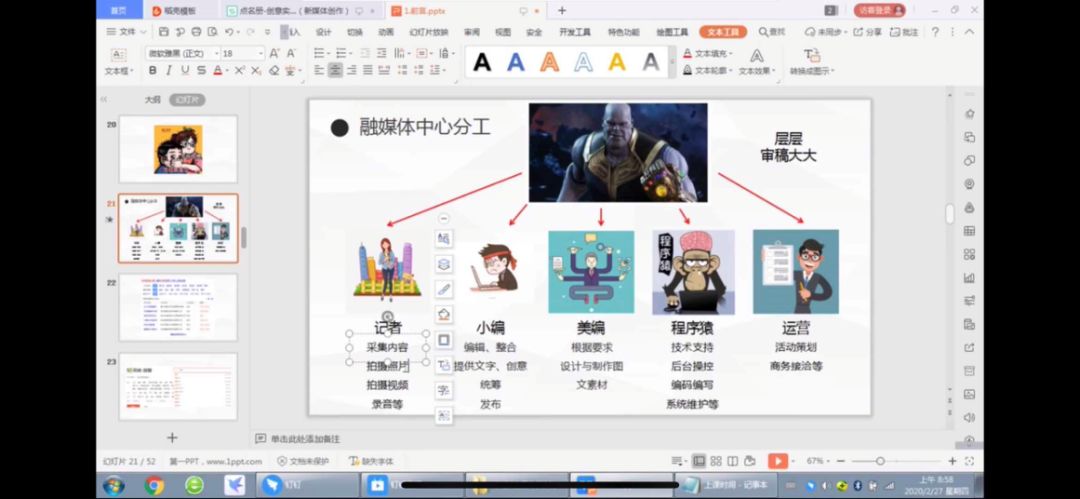Click the clear formatting eraser icon
This screenshot has width=1080, height=499.
tap(274, 71)
